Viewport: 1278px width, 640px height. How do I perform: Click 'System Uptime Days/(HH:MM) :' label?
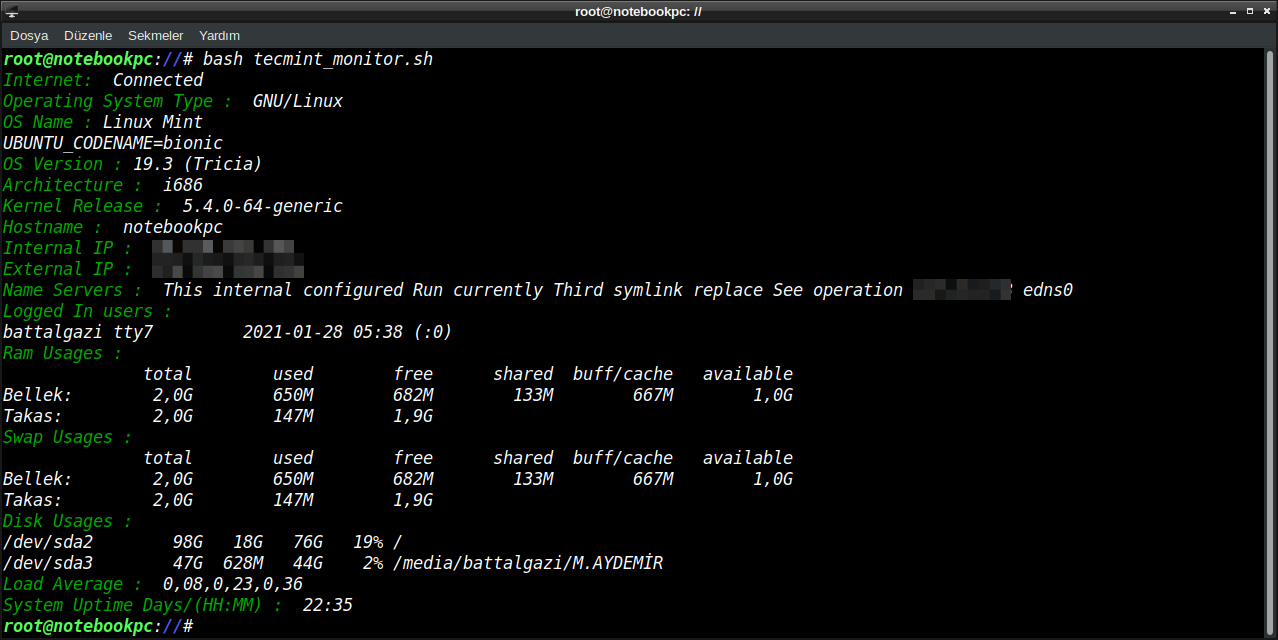point(143,605)
